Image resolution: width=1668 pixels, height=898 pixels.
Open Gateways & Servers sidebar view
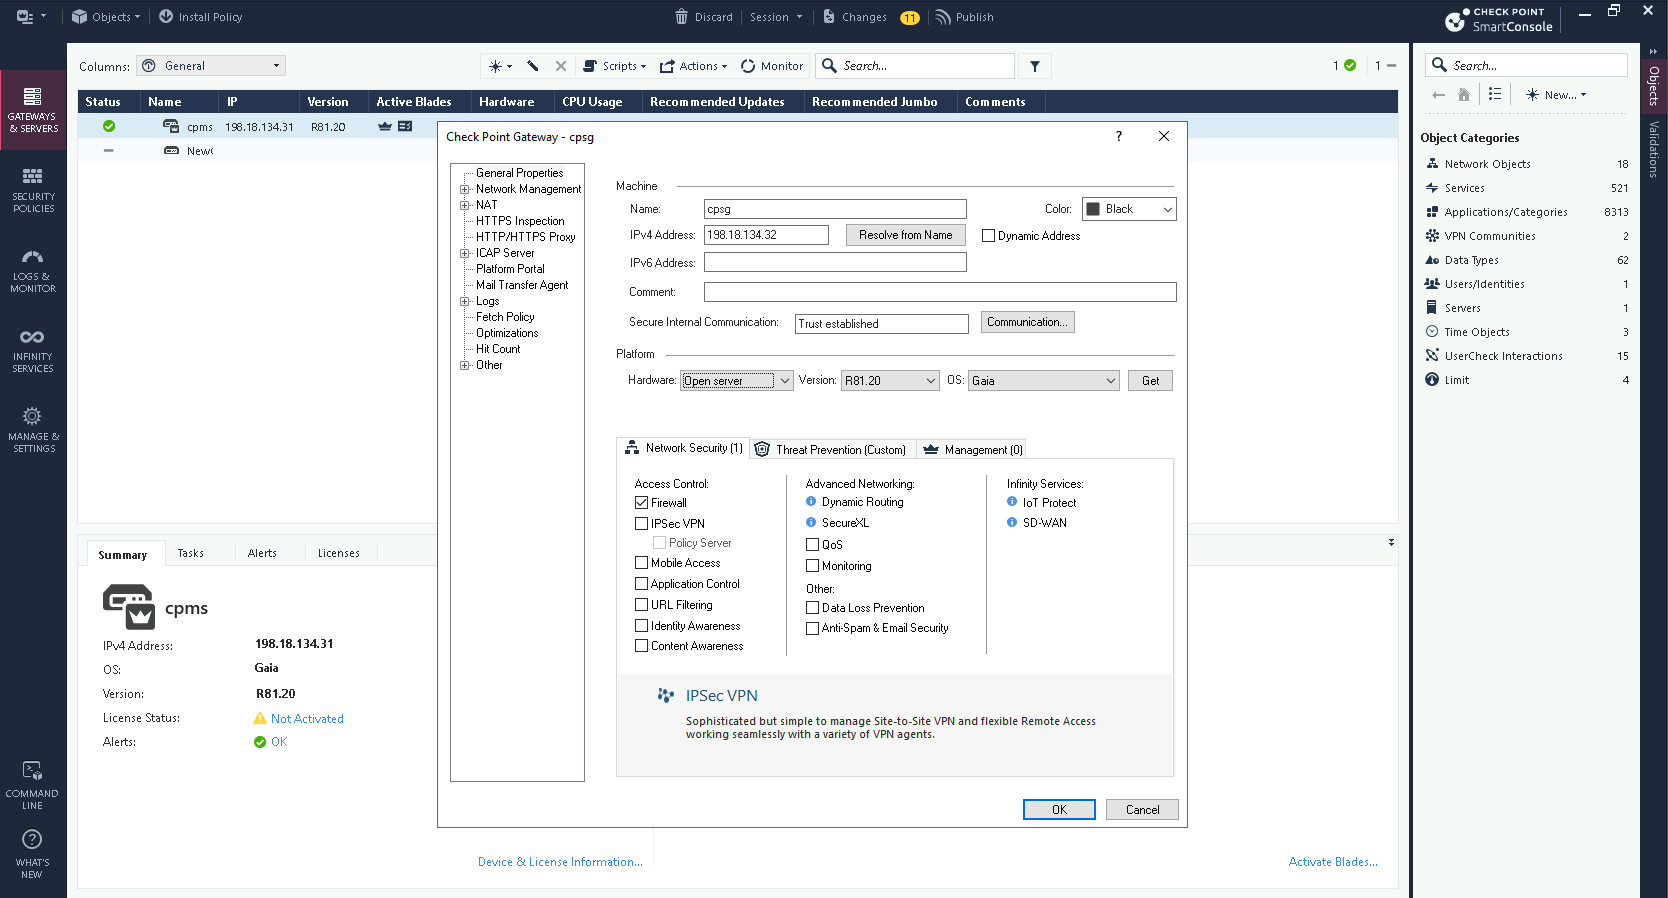coord(33,109)
